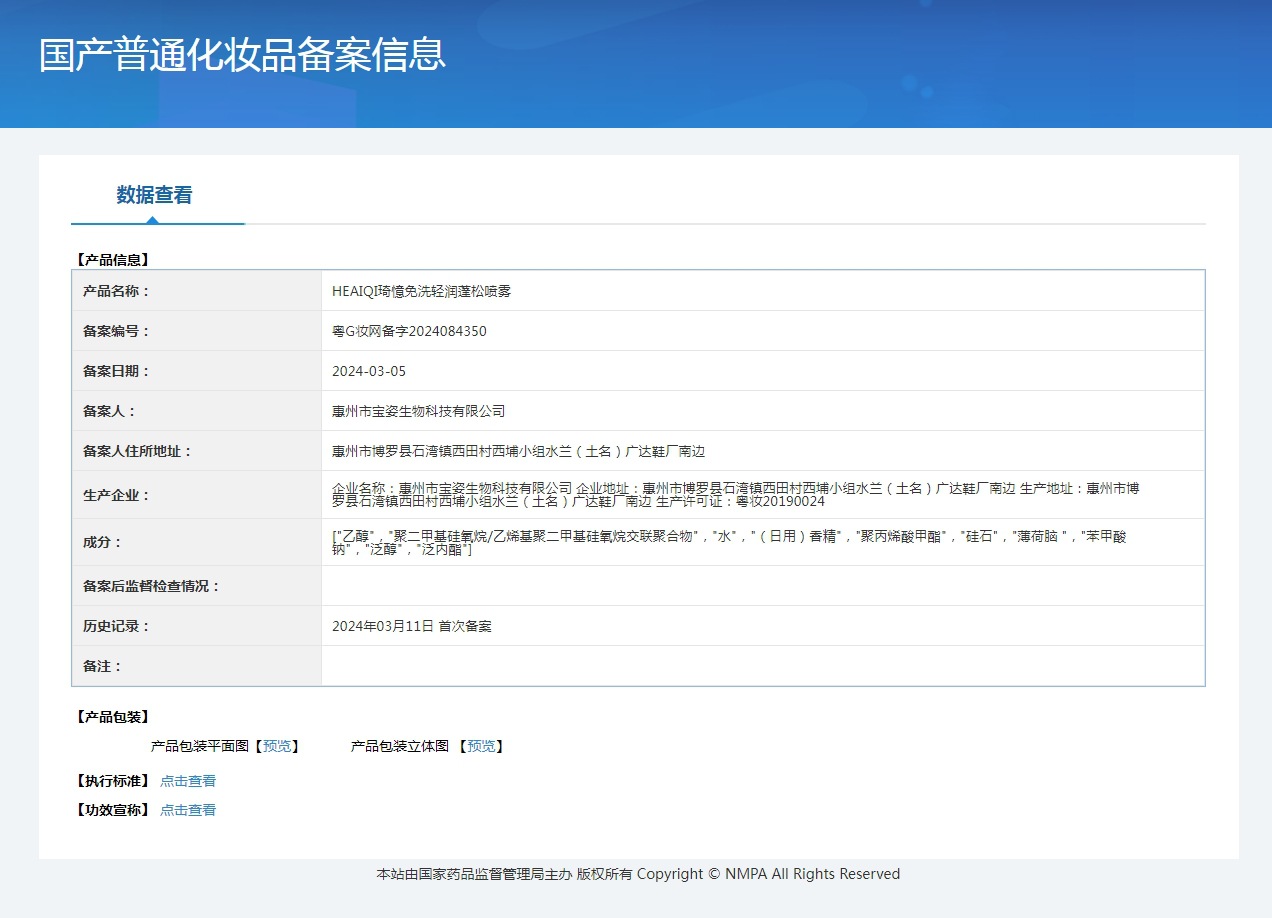Image resolution: width=1272 pixels, height=918 pixels.
Task: Click the 备案人住所地址 address value
Action: point(518,451)
